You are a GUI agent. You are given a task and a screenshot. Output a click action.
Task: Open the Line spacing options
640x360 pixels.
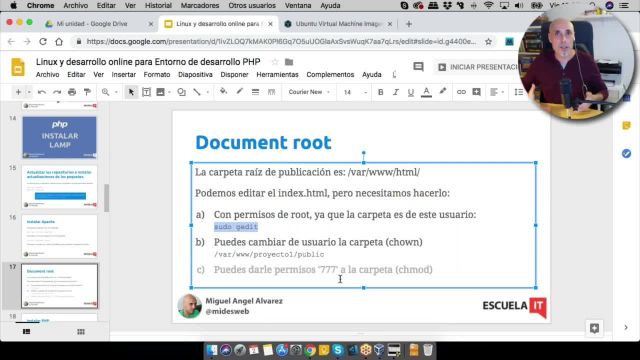518,92
